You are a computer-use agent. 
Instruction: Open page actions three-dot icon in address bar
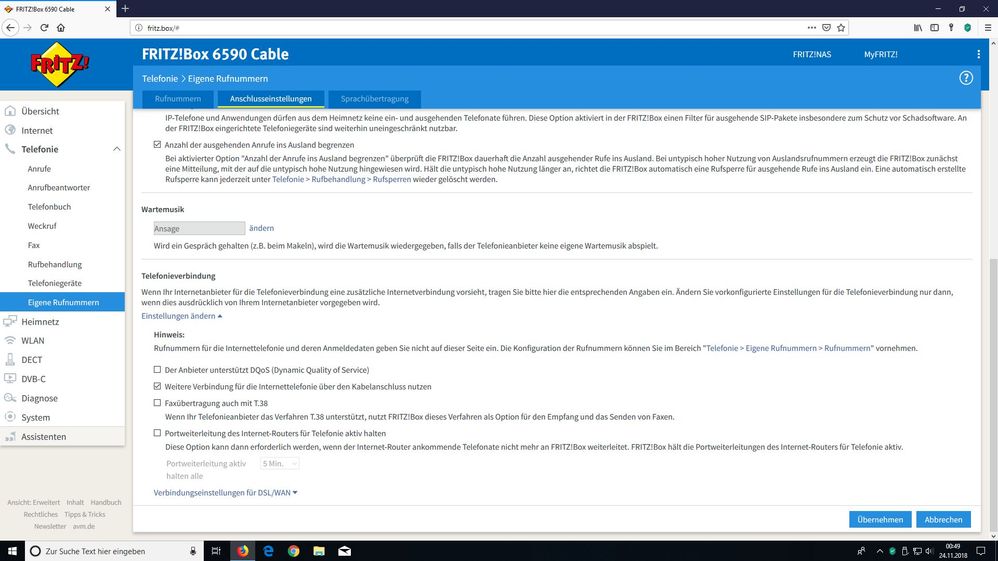click(812, 27)
